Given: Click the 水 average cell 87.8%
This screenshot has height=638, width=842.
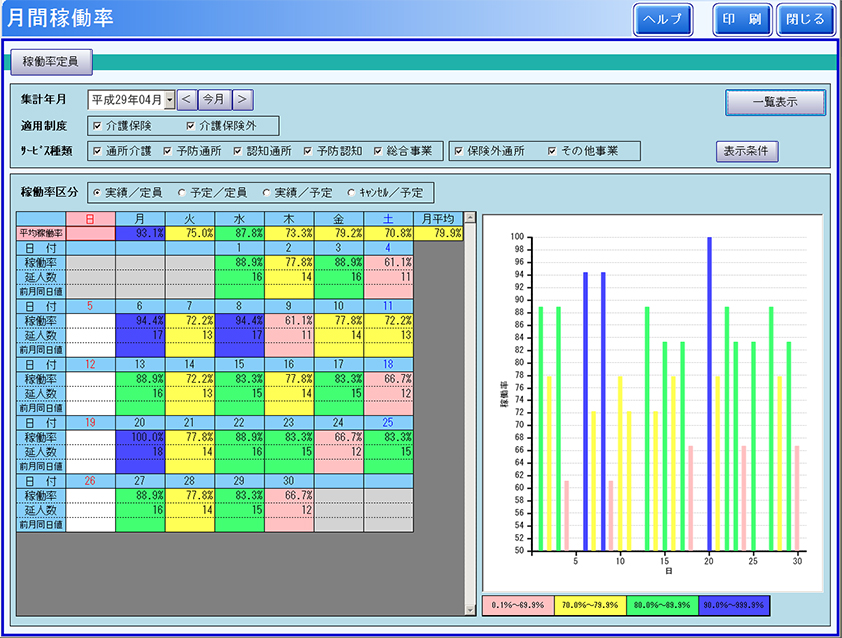Looking at the screenshot, I should point(239,233).
